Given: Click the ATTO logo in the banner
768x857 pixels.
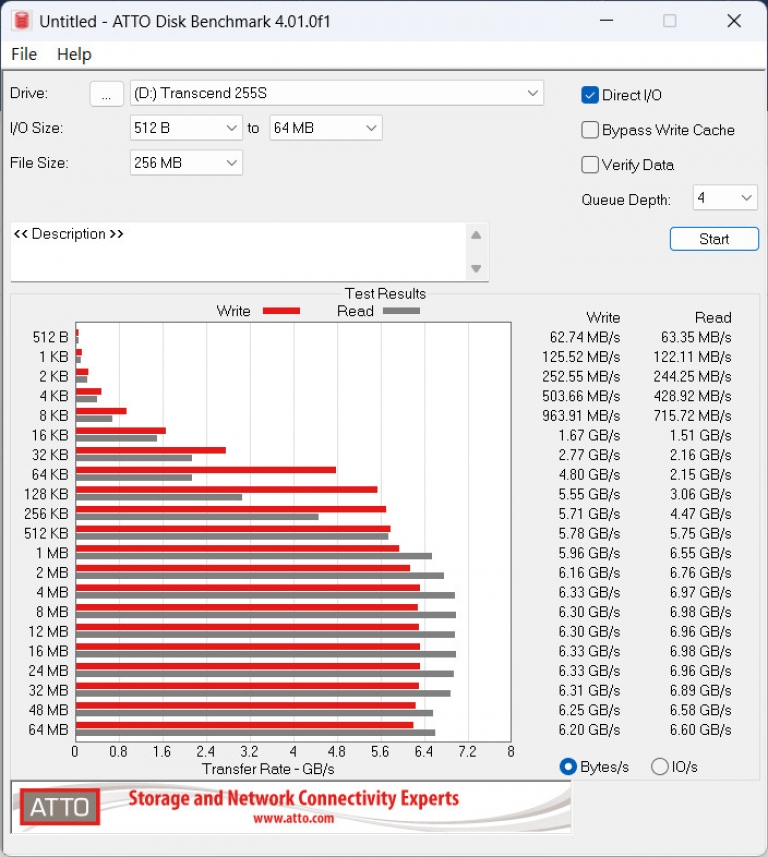Looking at the screenshot, I should tap(60, 807).
